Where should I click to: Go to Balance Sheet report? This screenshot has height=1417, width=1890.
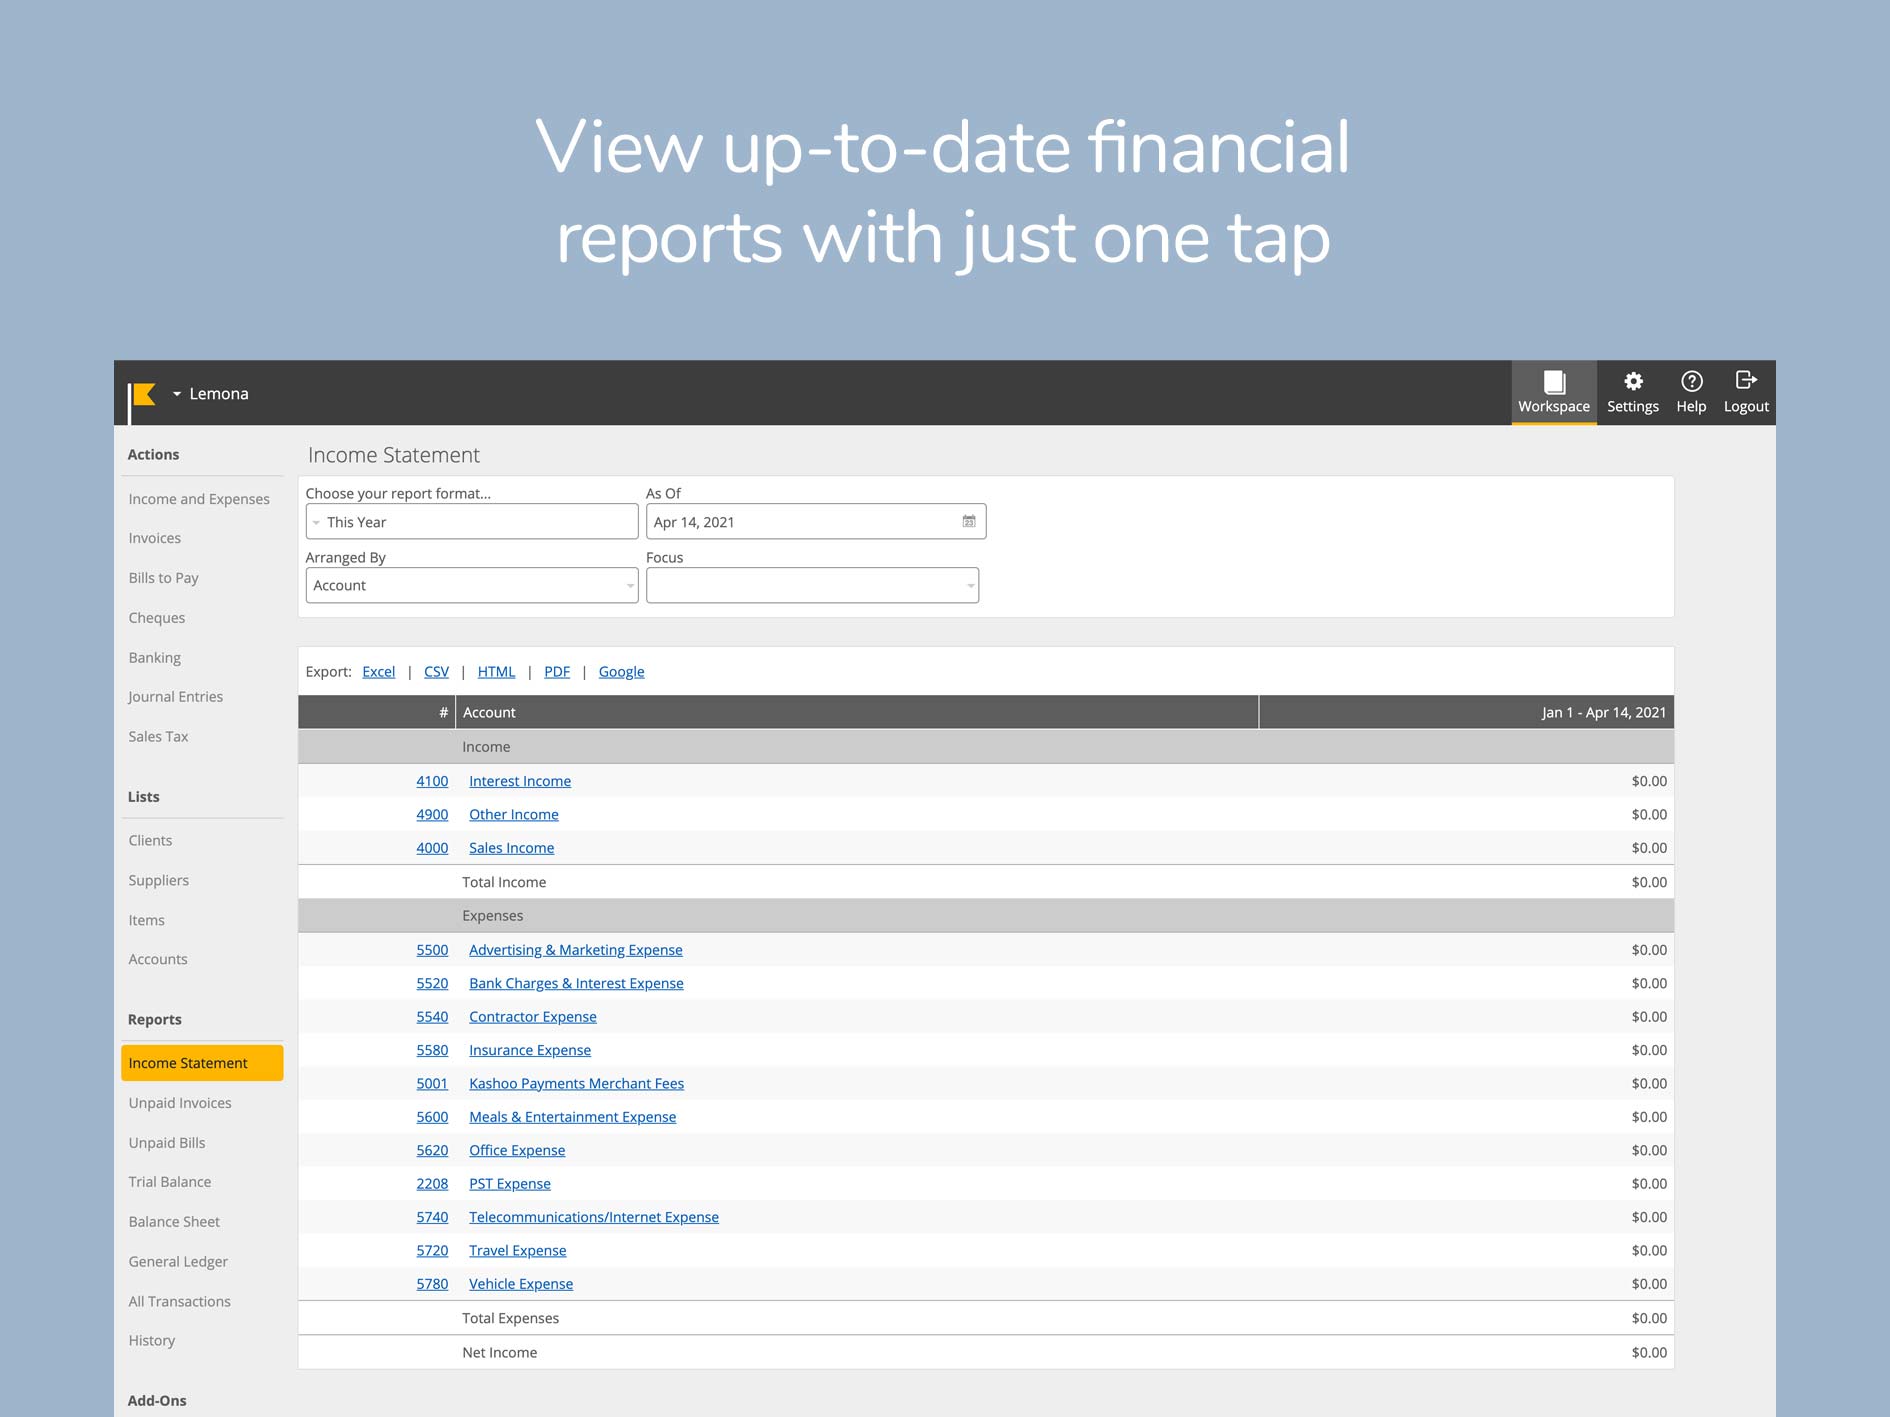174,1222
